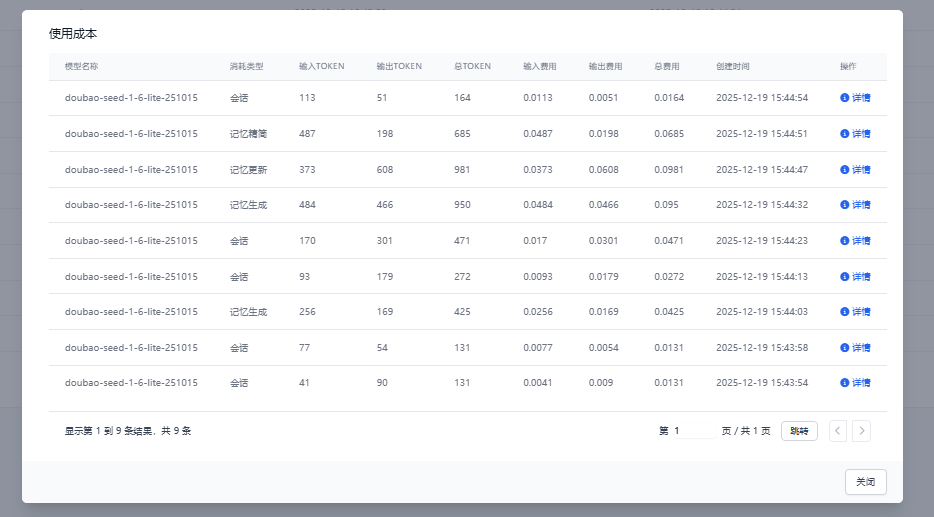Click the 总TOKEN column header
934x517 pixels.
tap(472, 66)
